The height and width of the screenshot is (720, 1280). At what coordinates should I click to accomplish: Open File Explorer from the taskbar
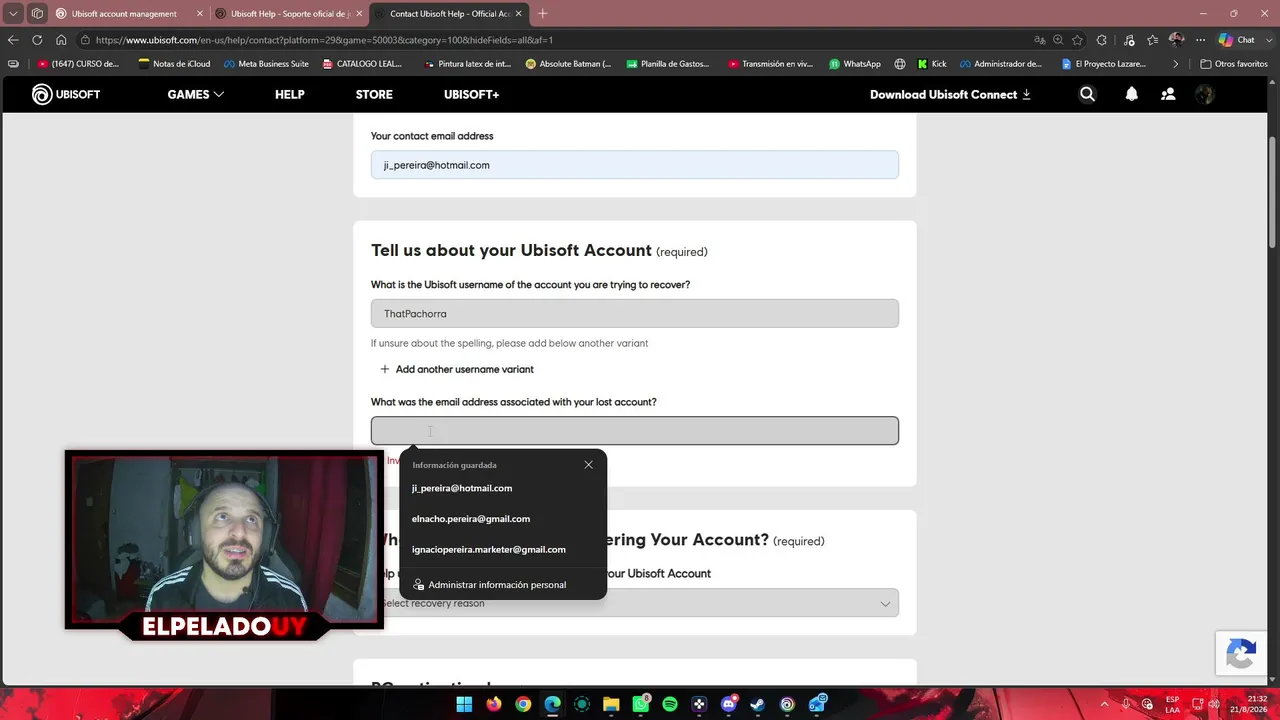point(611,704)
